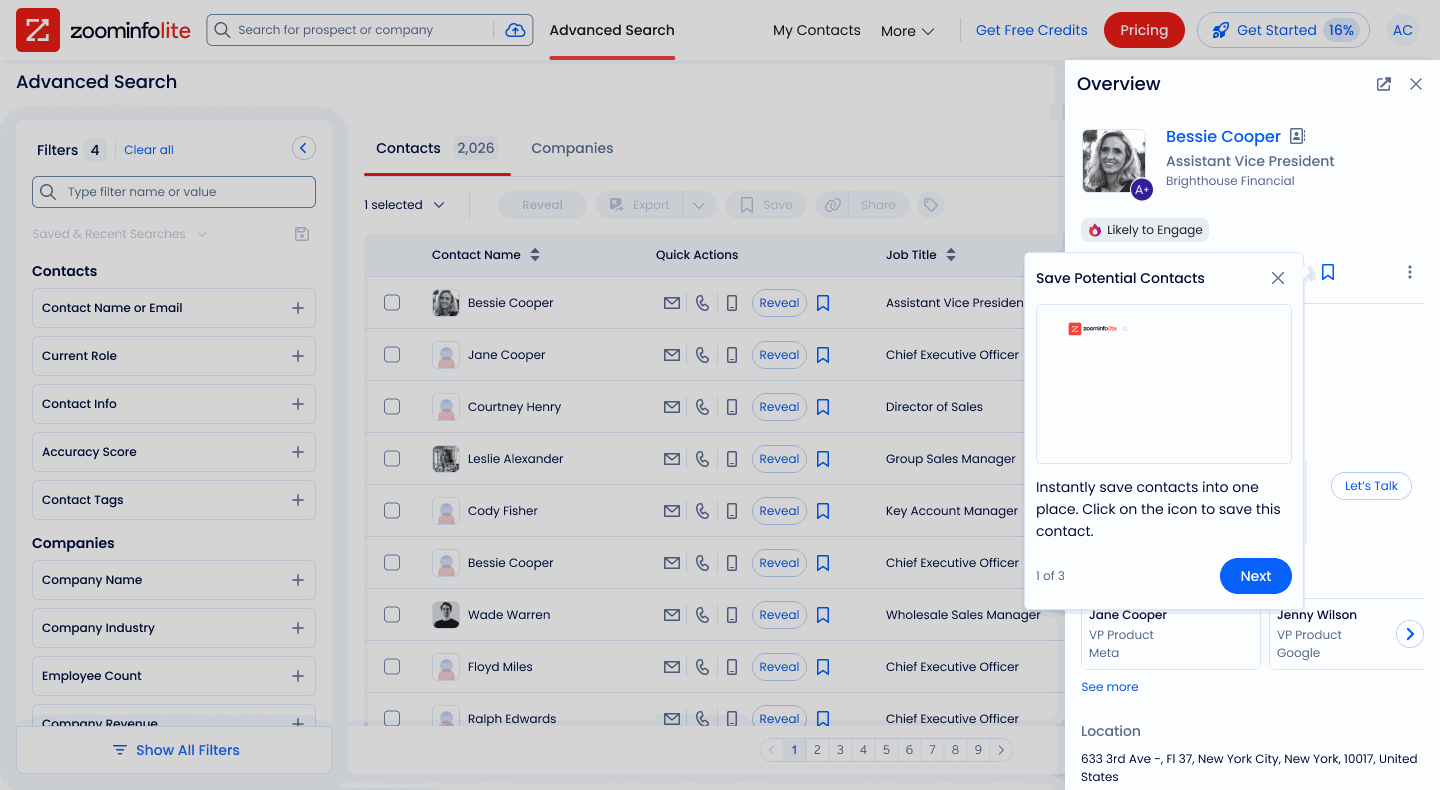Click Bessie Cooper's profile photo in Overview

point(1114,161)
